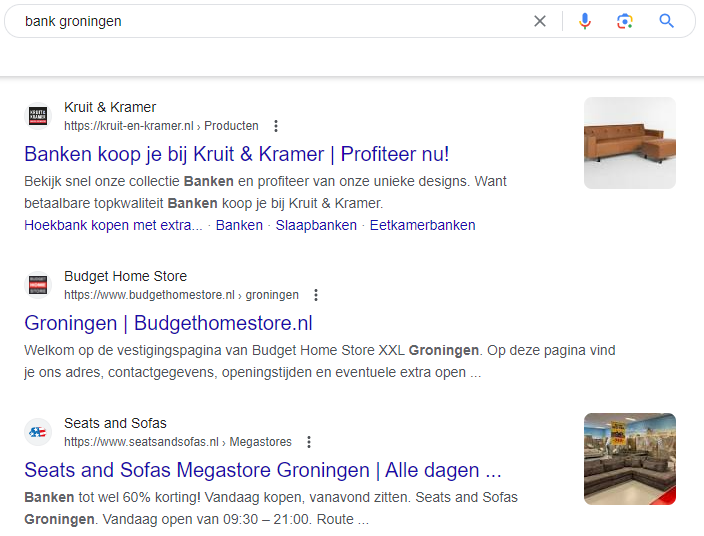Click the brown sofa thumbnail image
This screenshot has width=704, height=536.
click(630, 143)
